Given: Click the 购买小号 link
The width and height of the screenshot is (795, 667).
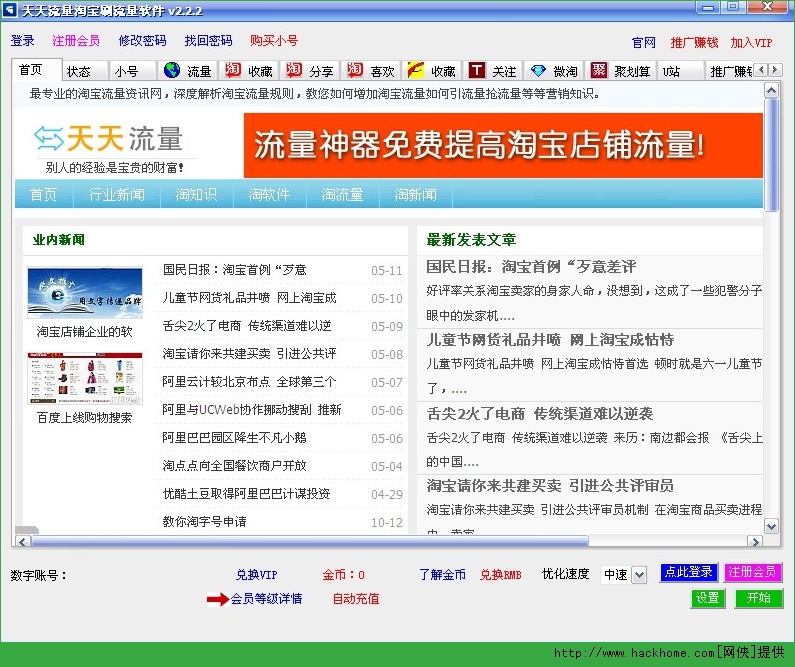Looking at the screenshot, I should (x=274, y=41).
